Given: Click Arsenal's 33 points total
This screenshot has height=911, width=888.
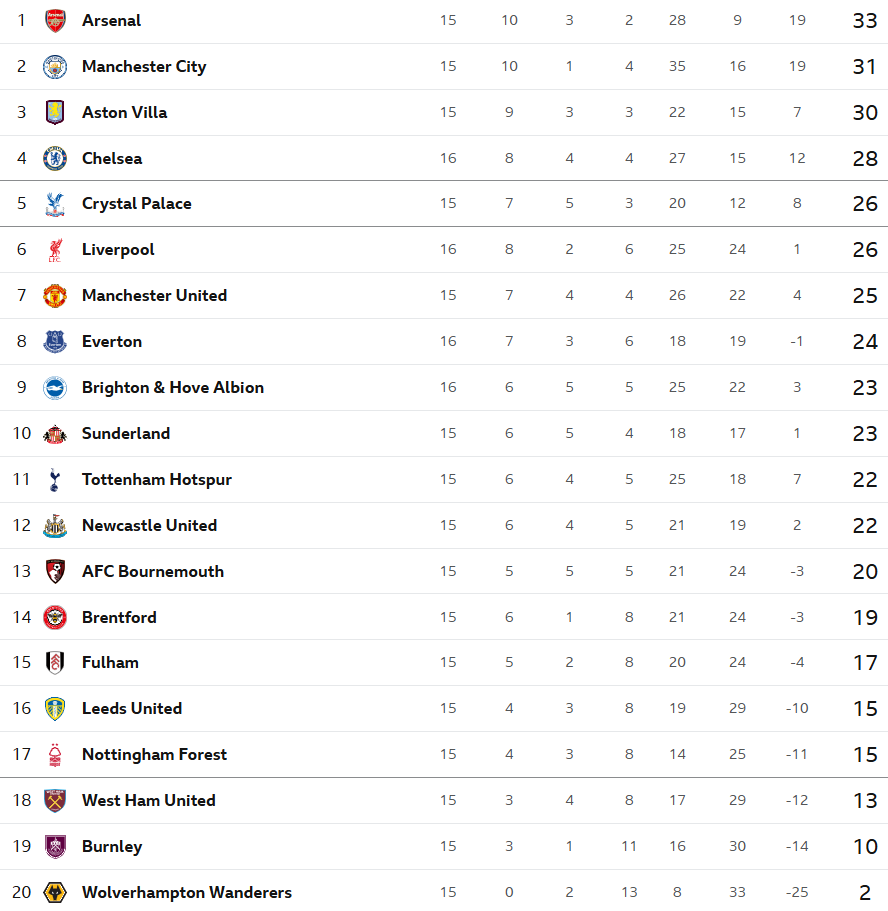Looking at the screenshot, I should pos(865,21).
